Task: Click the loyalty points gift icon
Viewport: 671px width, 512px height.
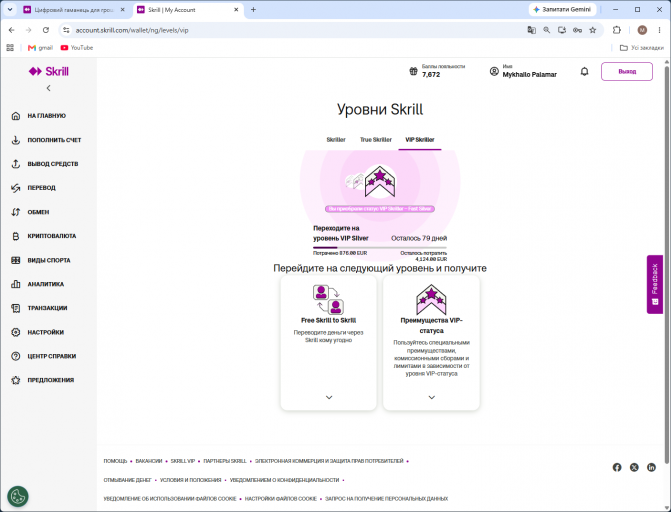Action: pyautogui.click(x=413, y=71)
